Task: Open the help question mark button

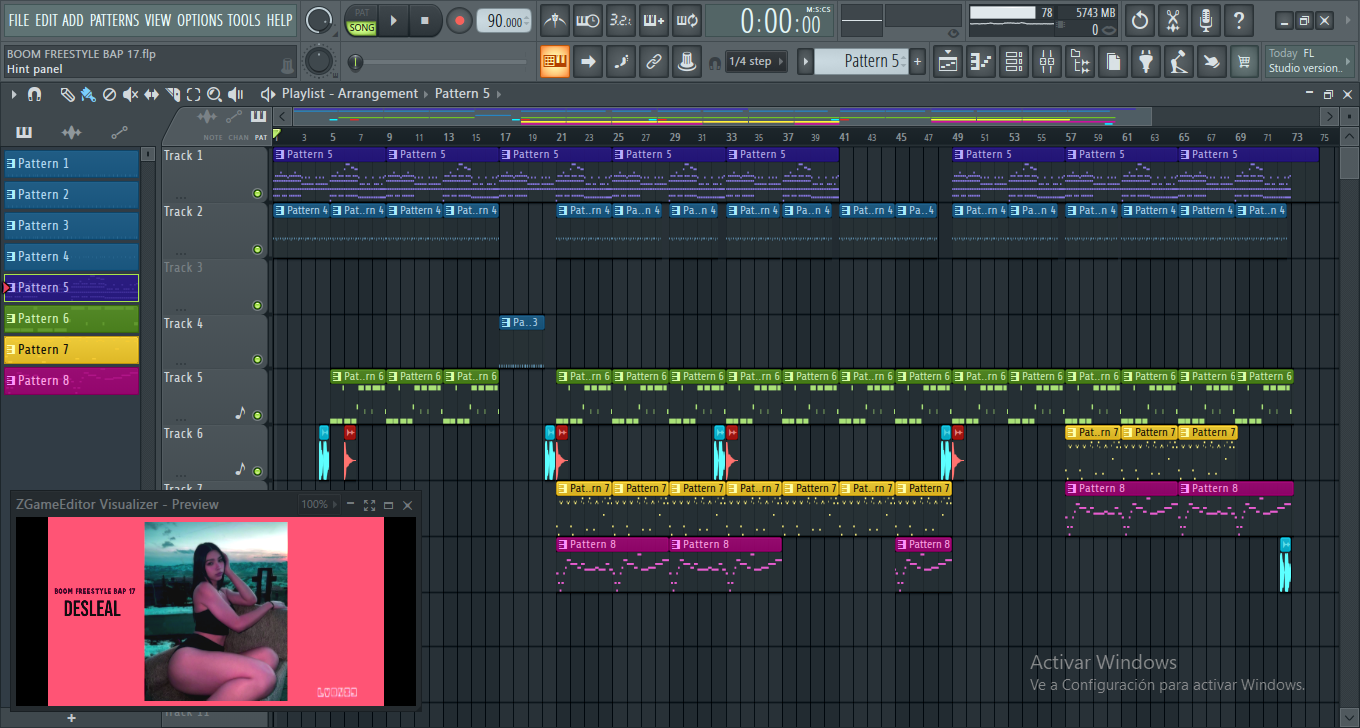Action: tap(1239, 20)
